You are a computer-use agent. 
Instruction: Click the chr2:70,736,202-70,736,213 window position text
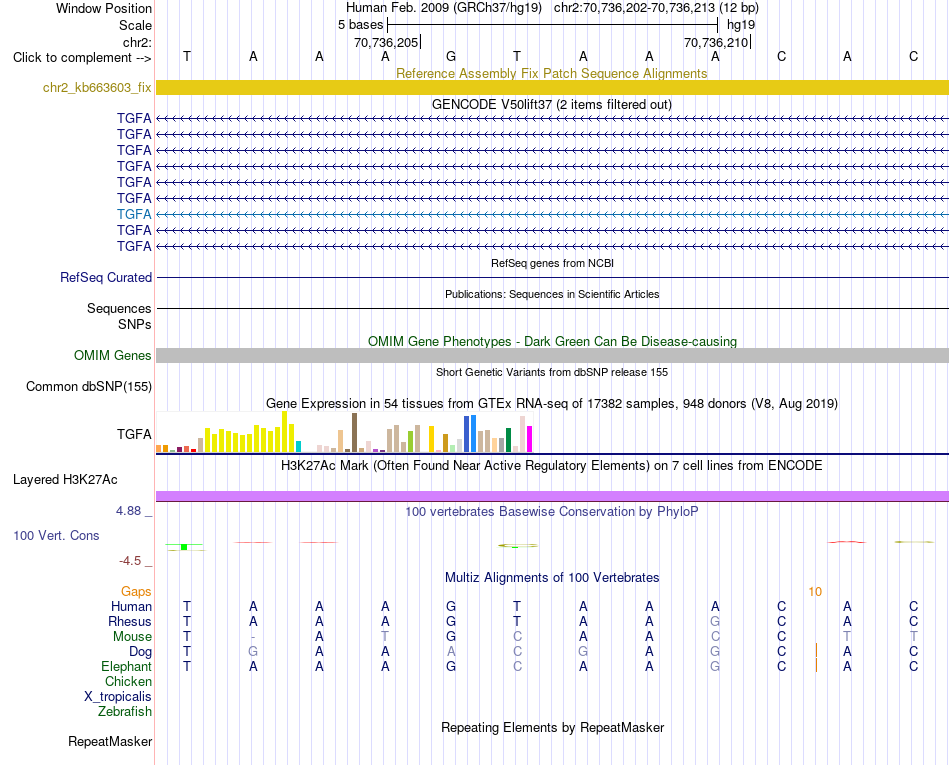[x=634, y=8]
